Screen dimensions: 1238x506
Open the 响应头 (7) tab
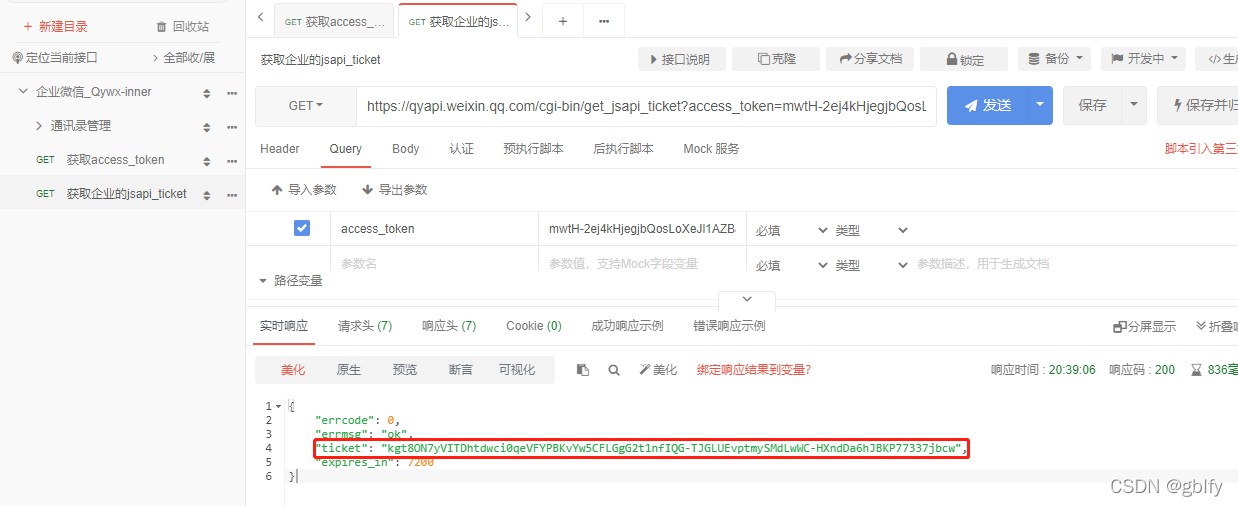pyautogui.click(x=449, y=326)
